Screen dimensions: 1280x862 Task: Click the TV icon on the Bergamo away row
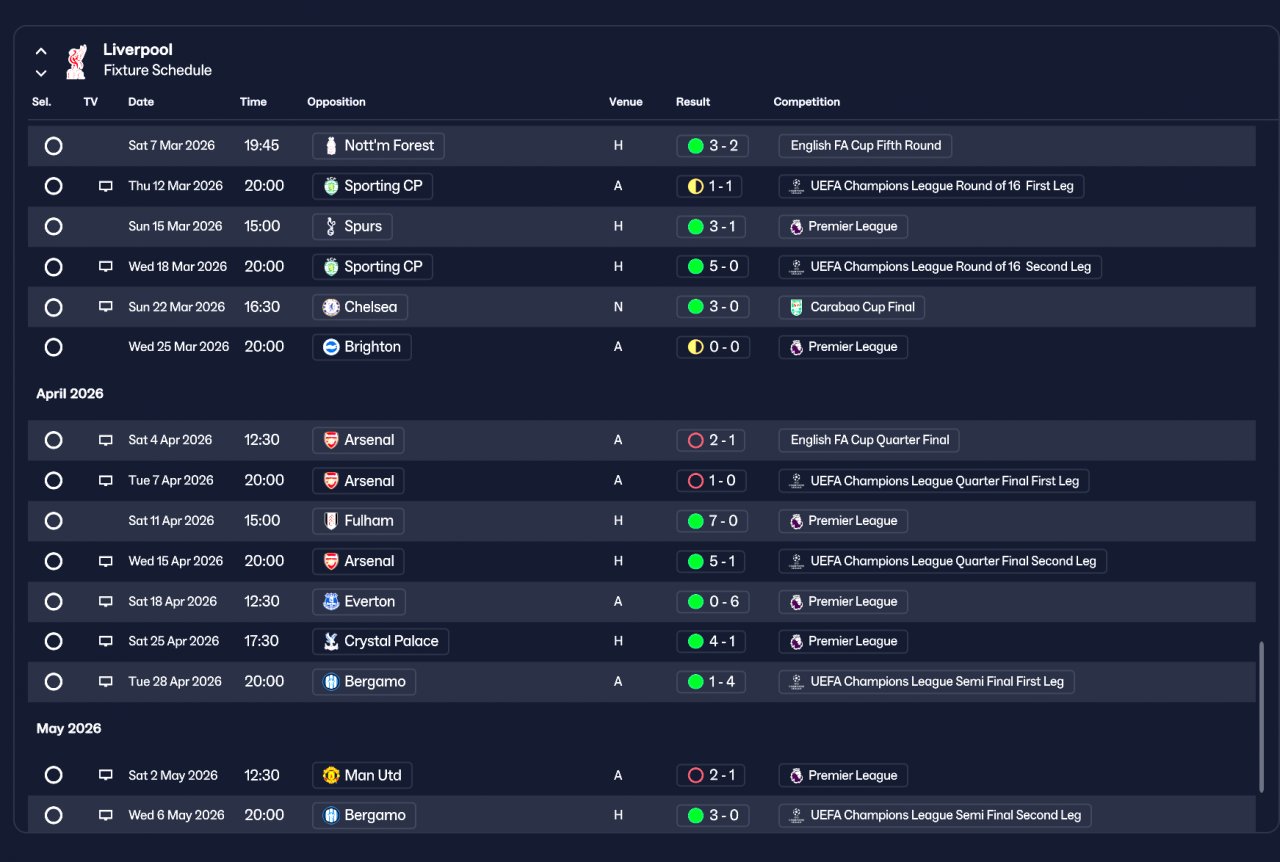coord(105,682)
